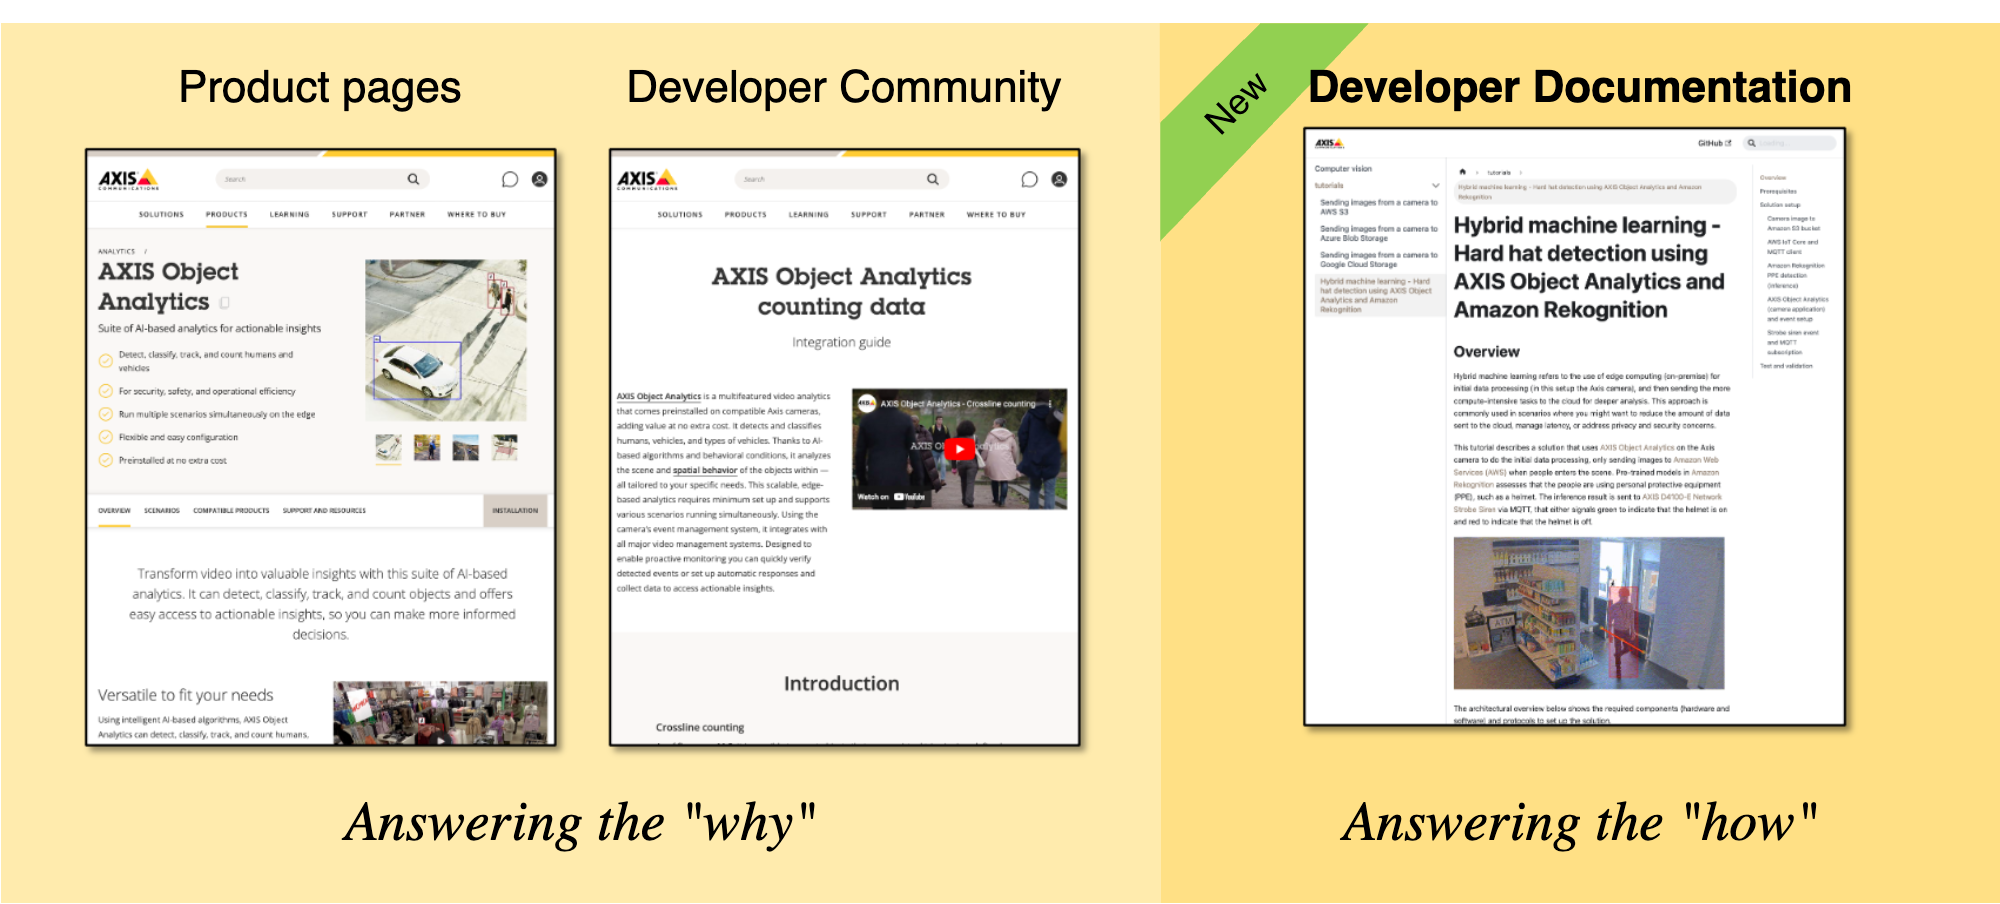Open GitHub link in Documentation header

tap(1714, 143)
